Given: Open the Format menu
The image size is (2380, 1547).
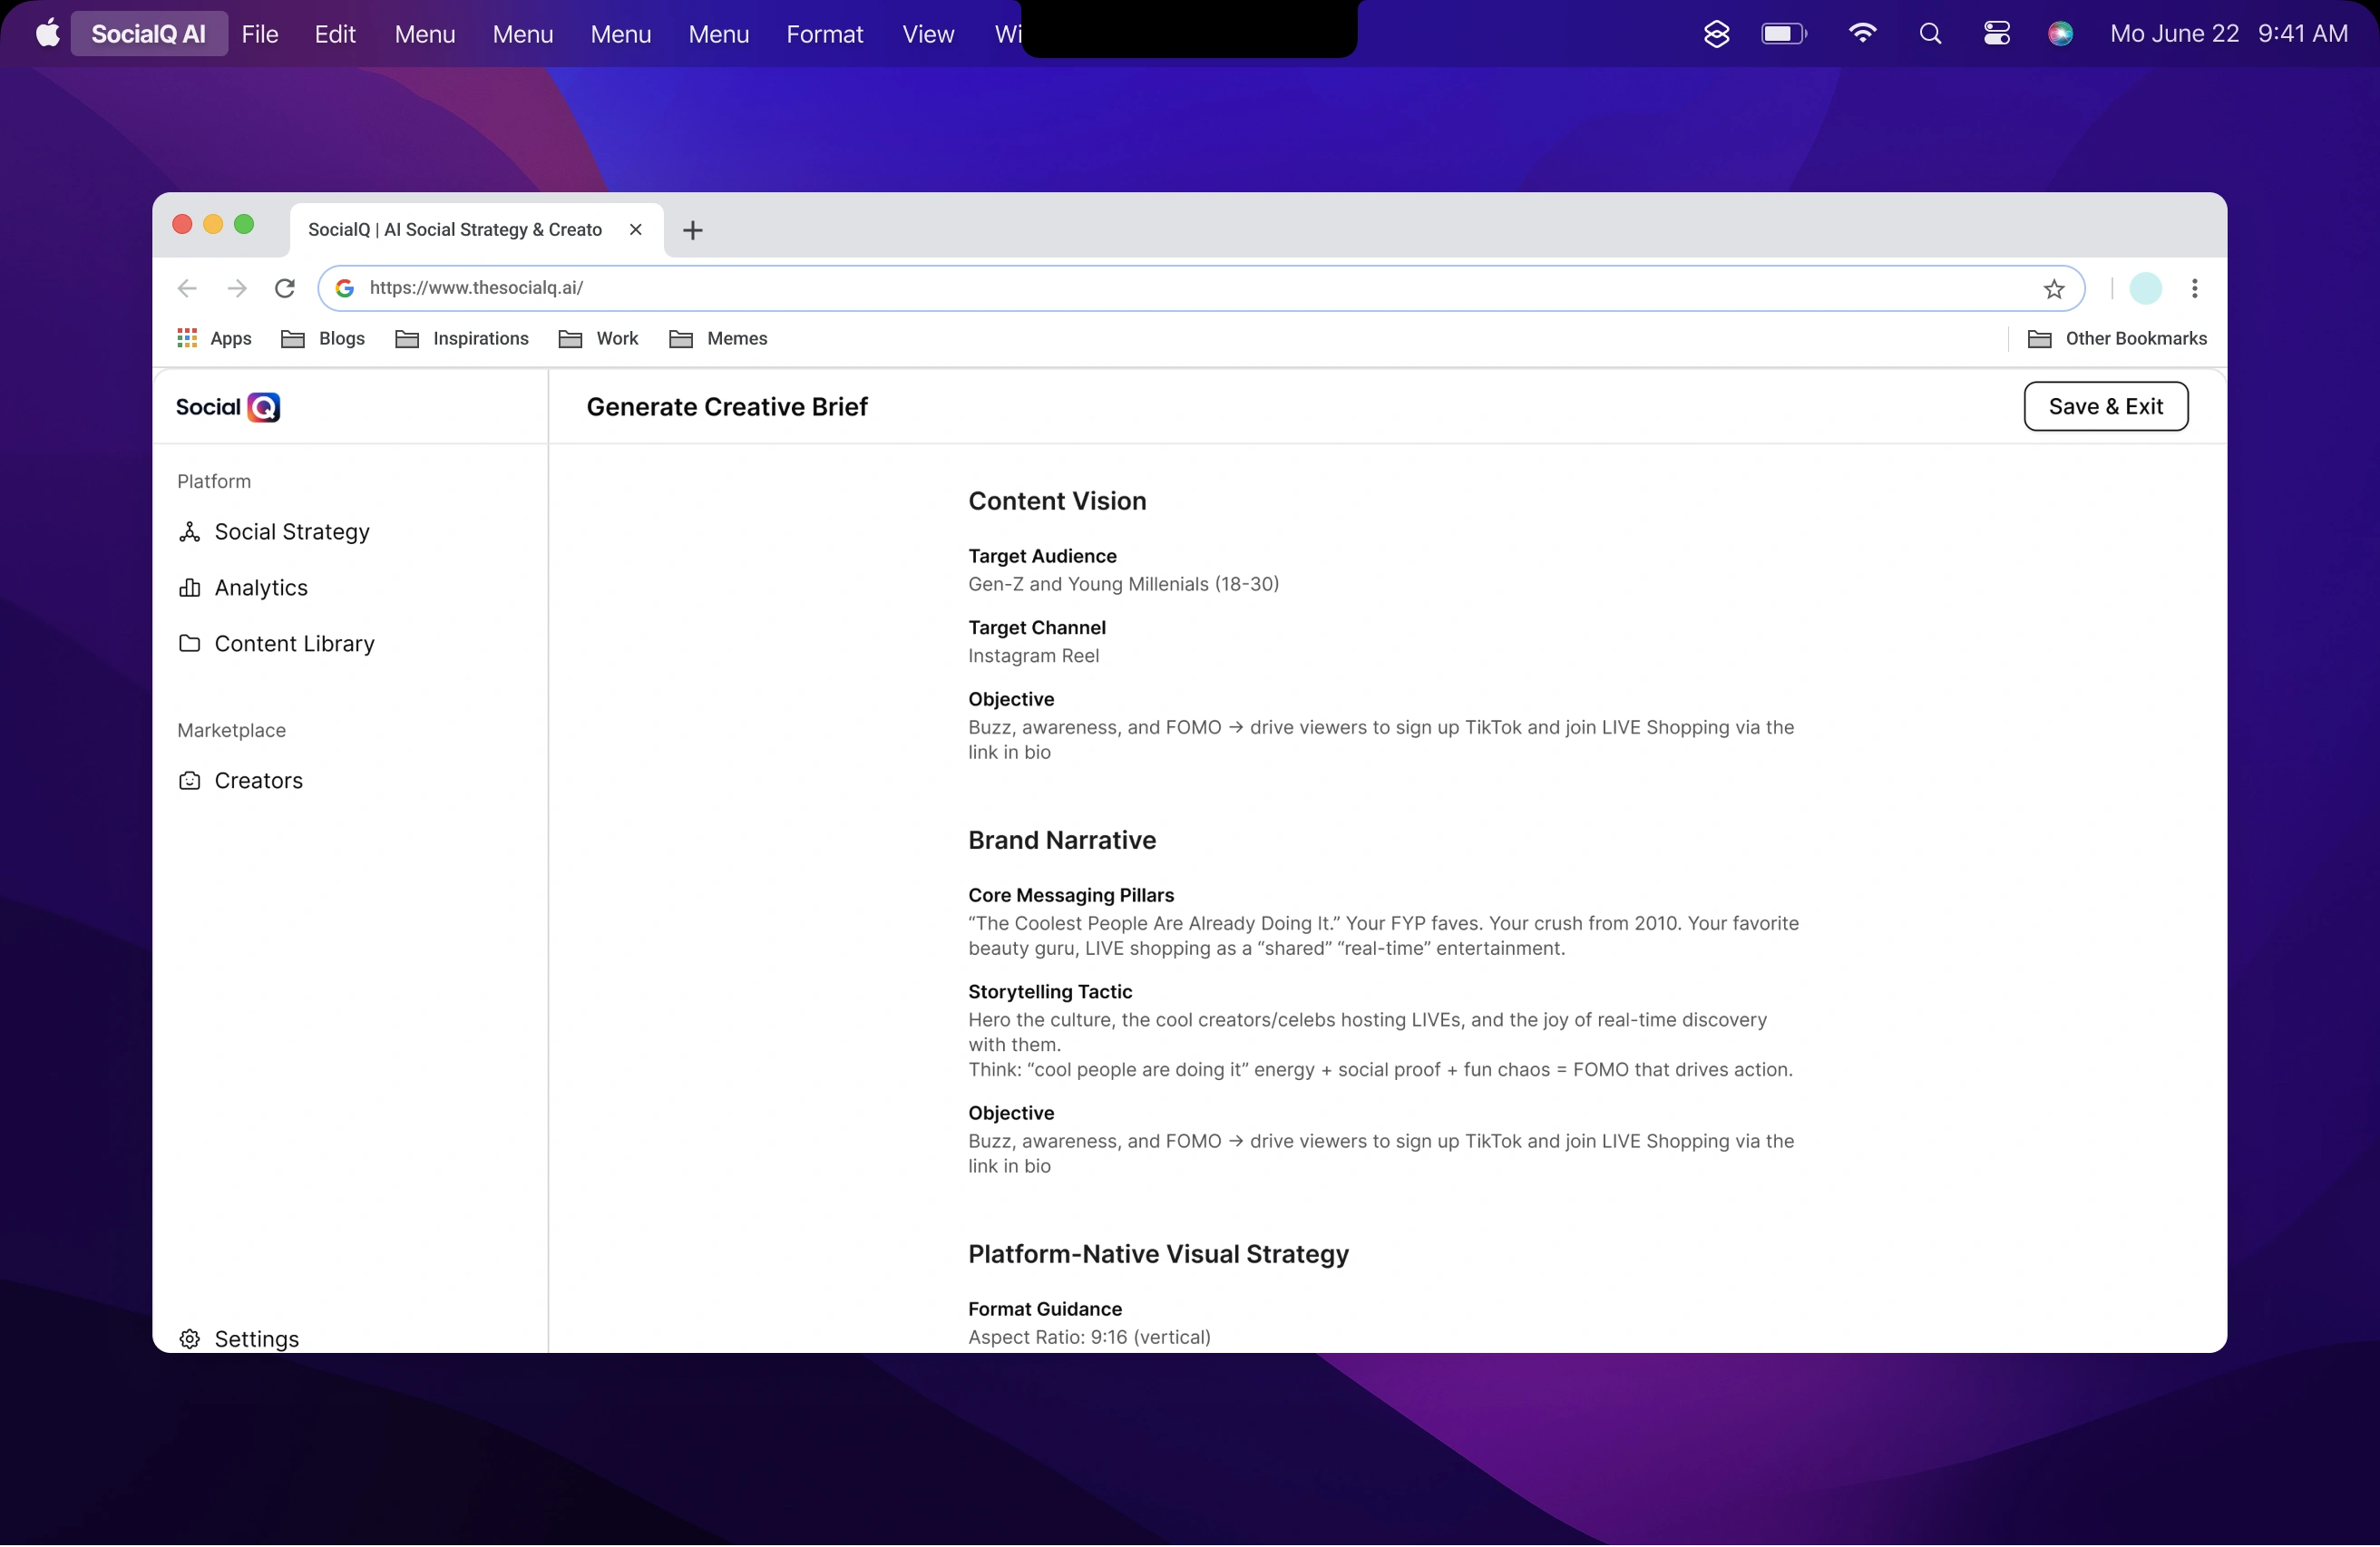Looking at the screenshot, I should tap(824, 34).
